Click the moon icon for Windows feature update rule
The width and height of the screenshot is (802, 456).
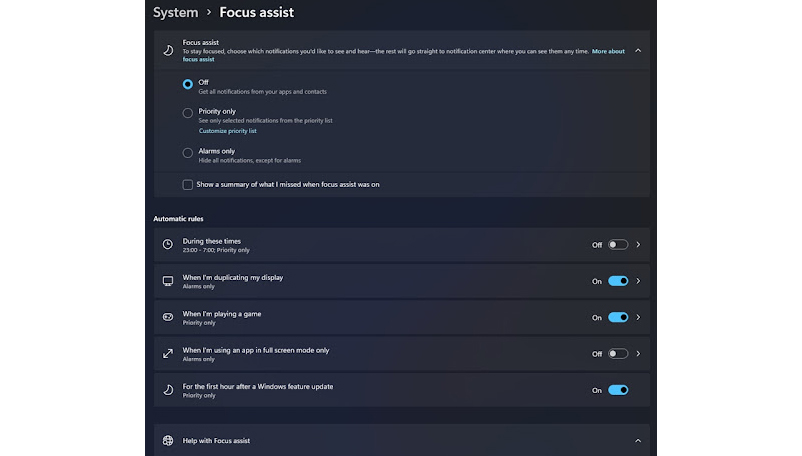[x=168, y=390]
